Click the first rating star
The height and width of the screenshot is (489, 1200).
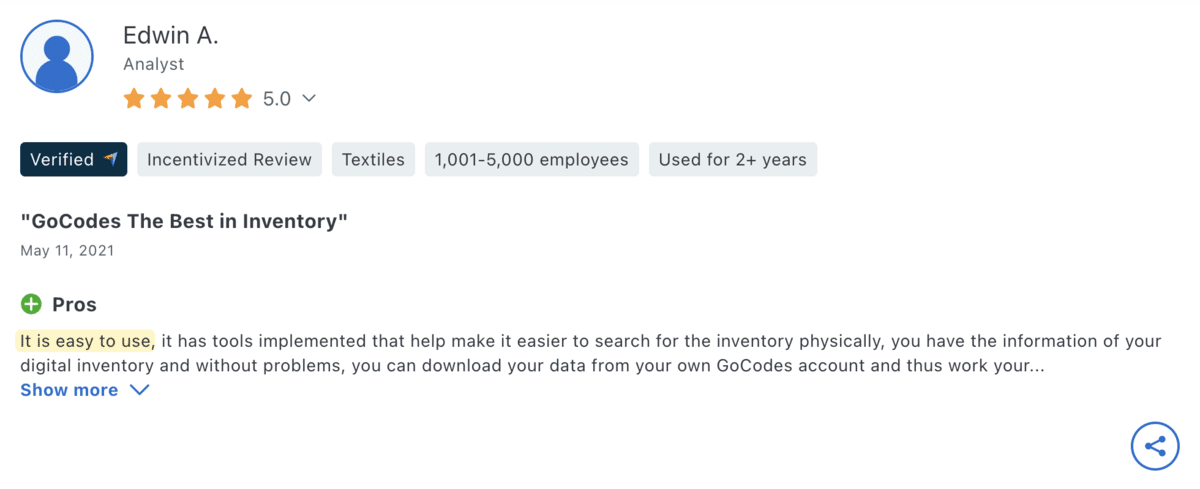pyautogui.click(x=134, y=99)
